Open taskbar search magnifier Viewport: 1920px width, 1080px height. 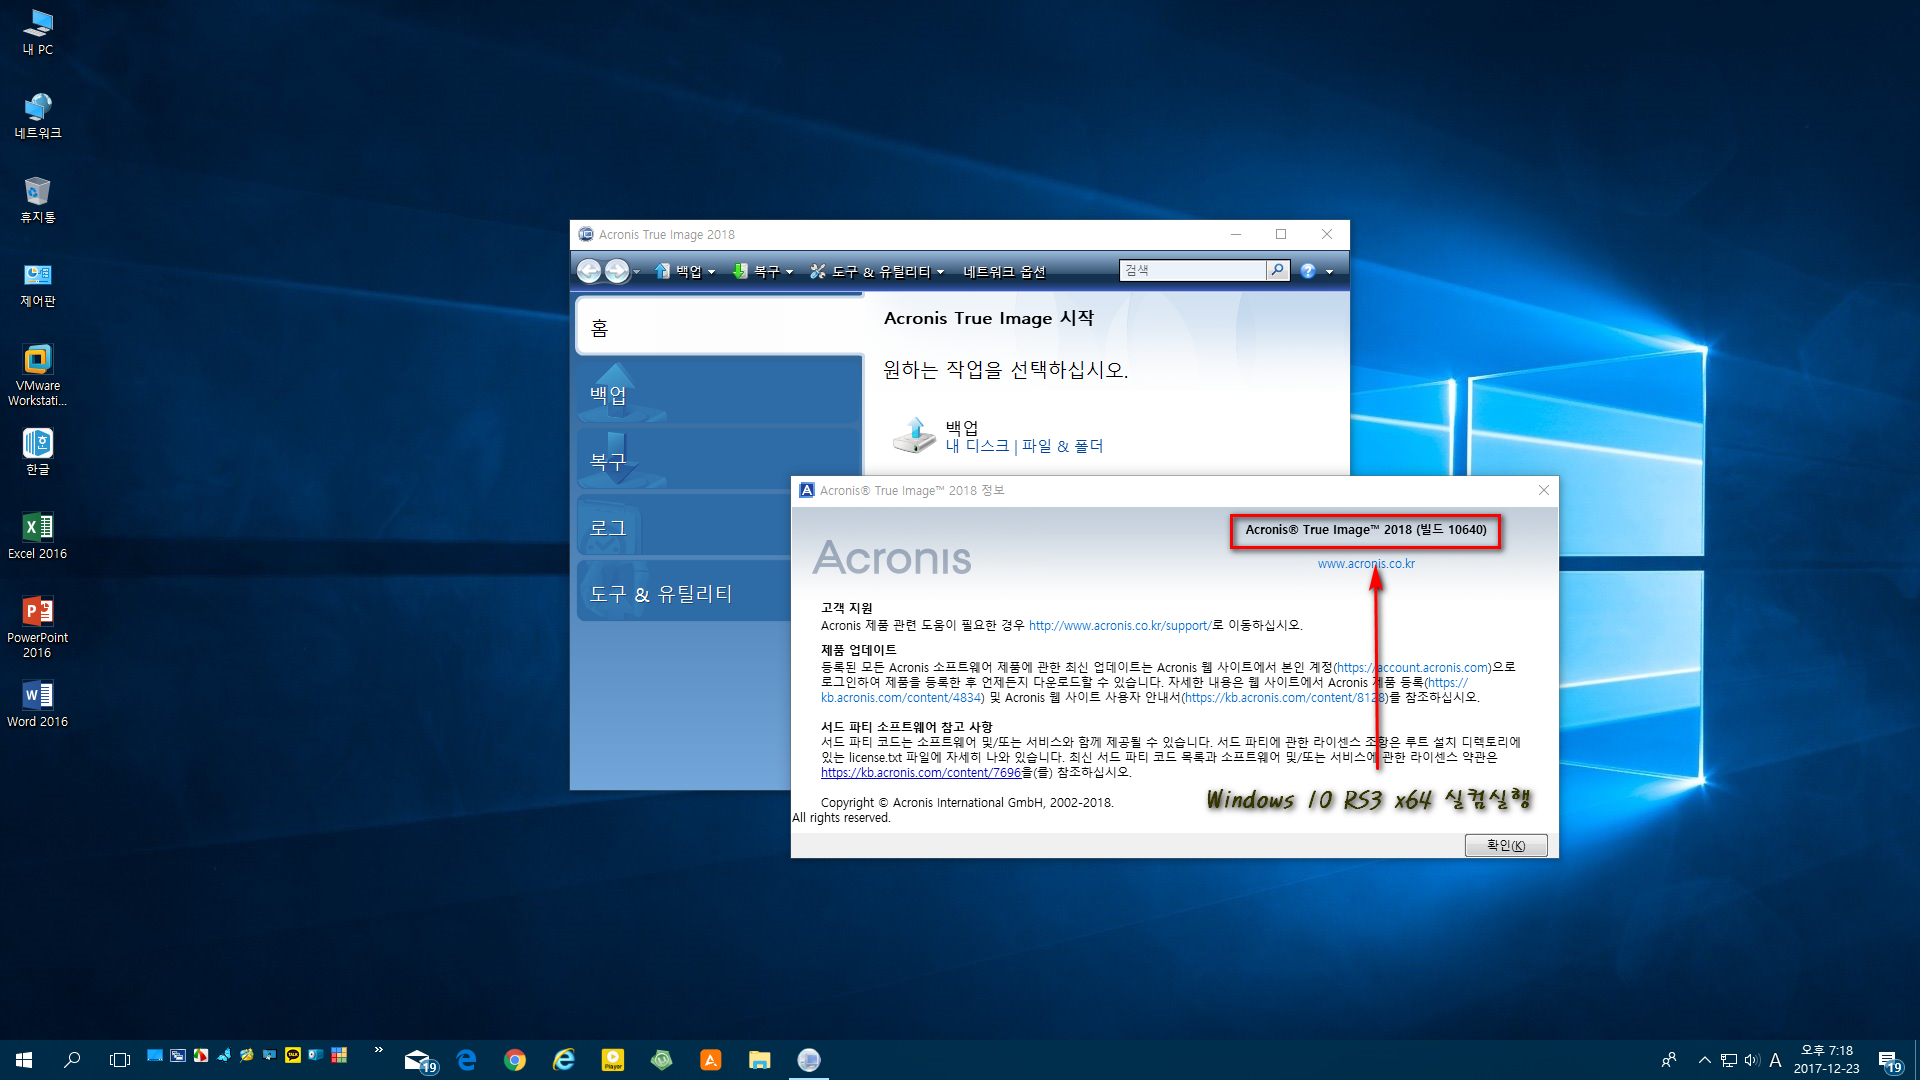72,1060
